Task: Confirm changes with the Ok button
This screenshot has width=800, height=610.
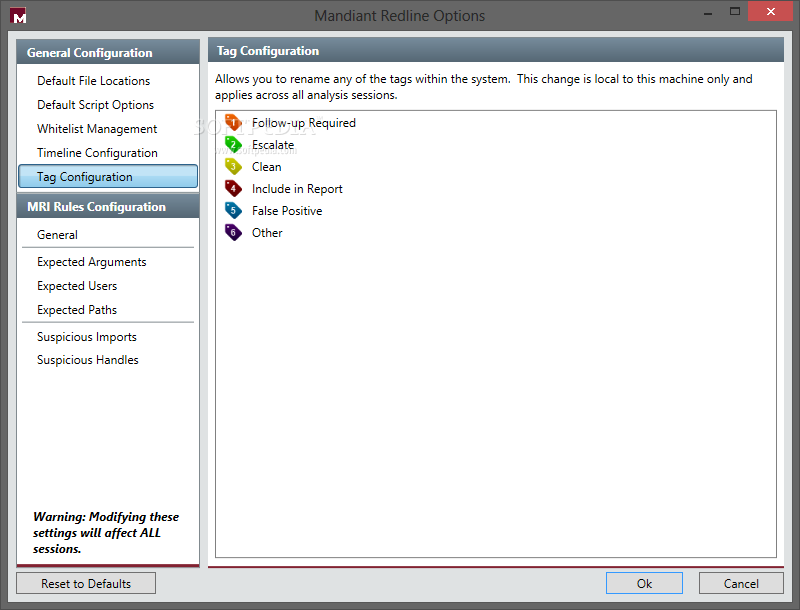Action: coord(644,583)
